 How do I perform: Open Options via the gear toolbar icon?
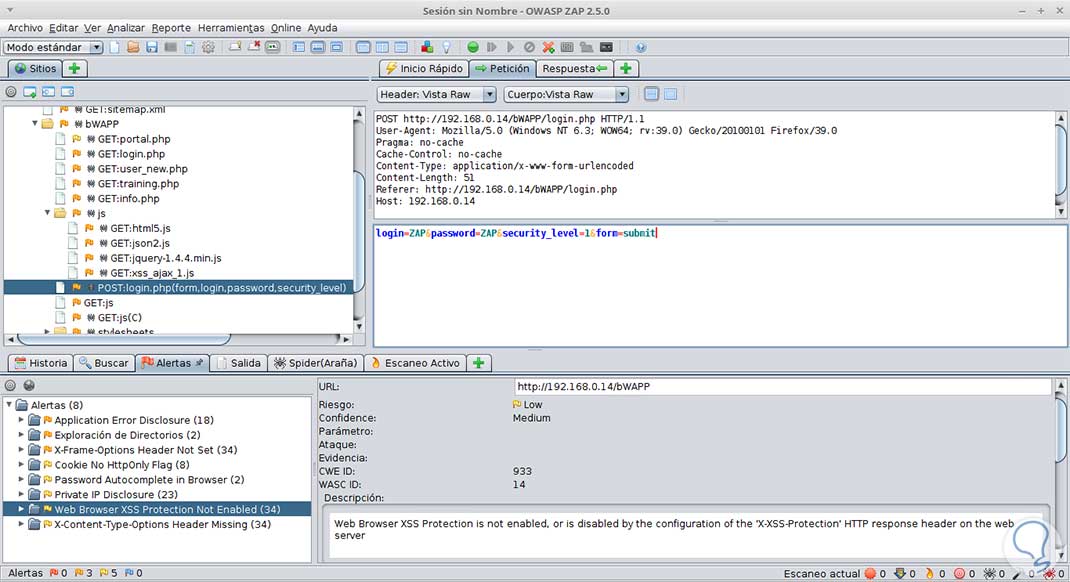point(208,47)
